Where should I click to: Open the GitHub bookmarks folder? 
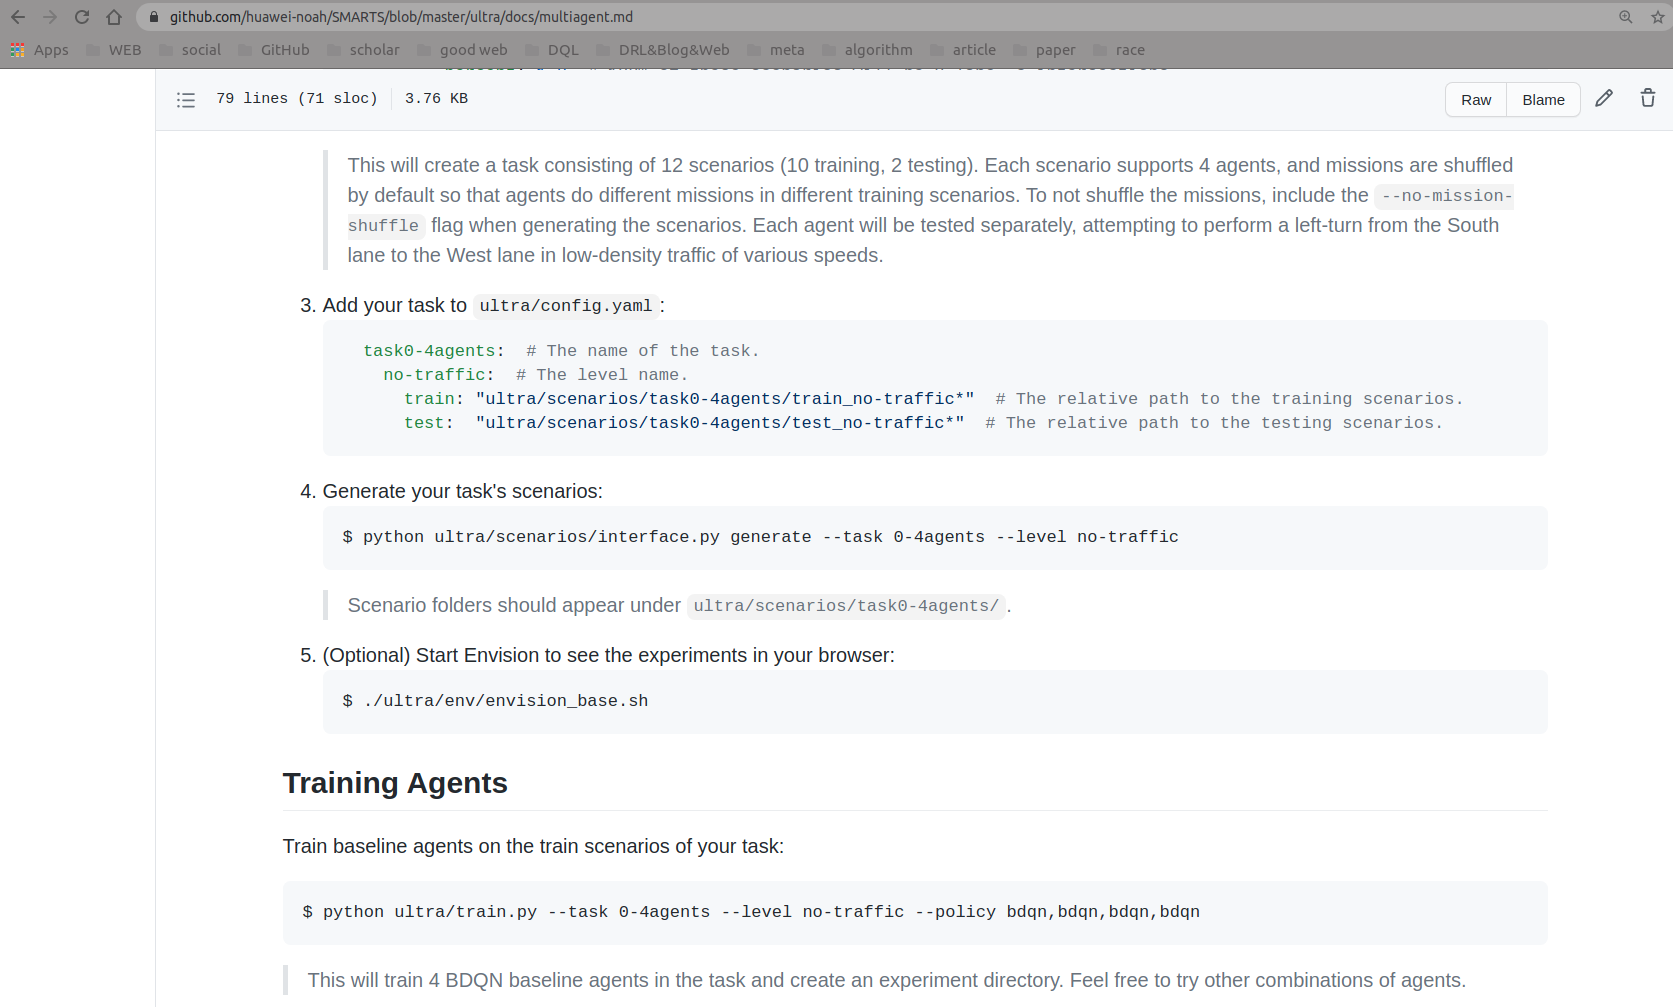pos(285,49)
